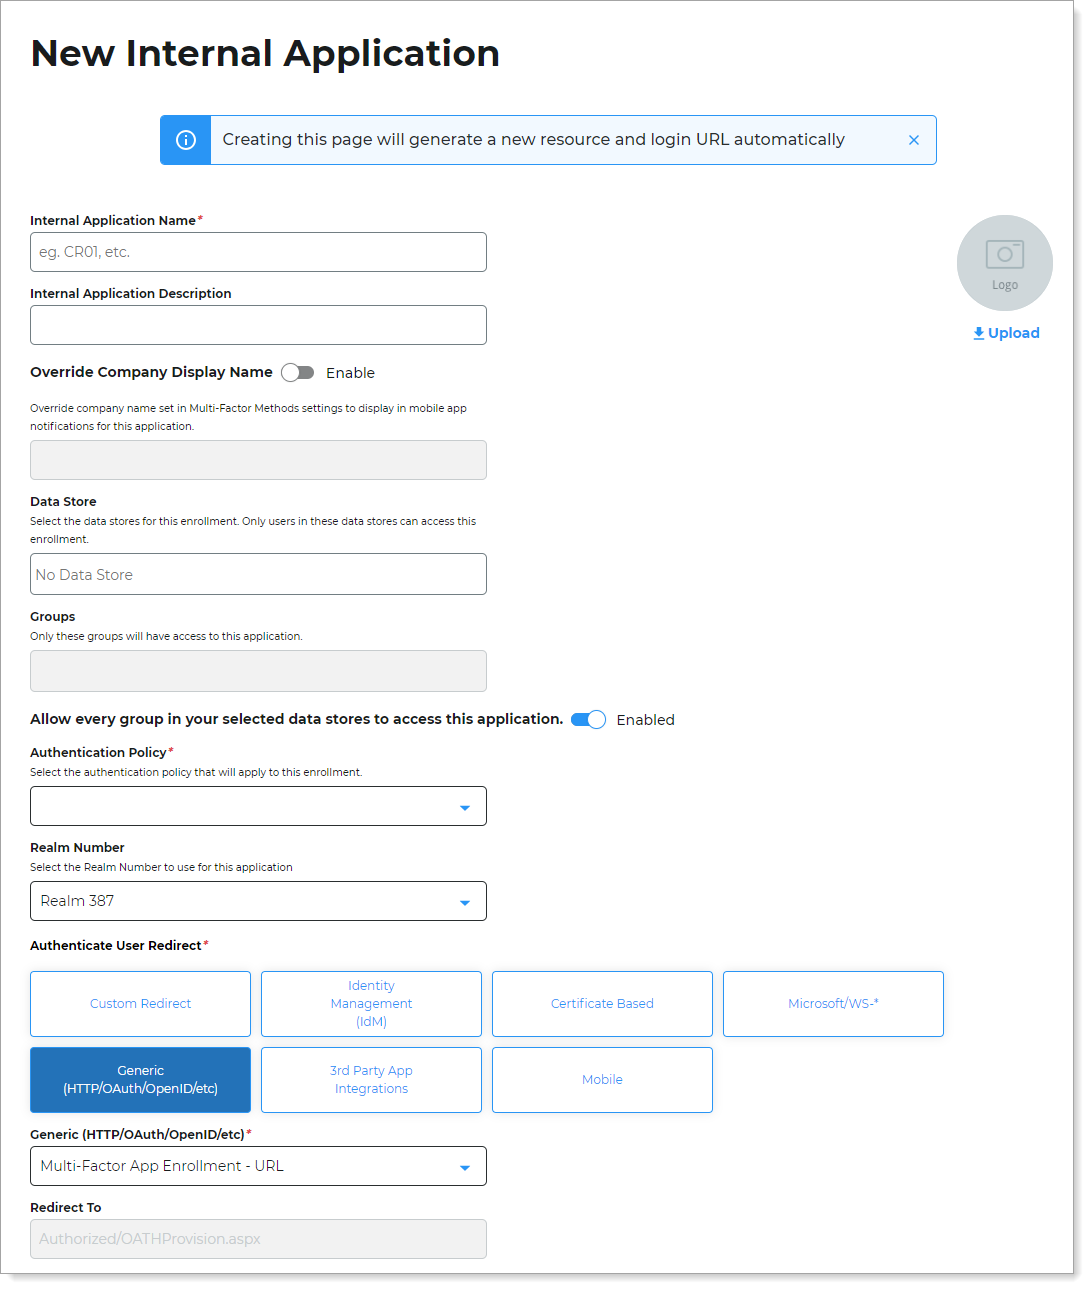Choose the Mobile redirect option

[x=601, y=1079]
